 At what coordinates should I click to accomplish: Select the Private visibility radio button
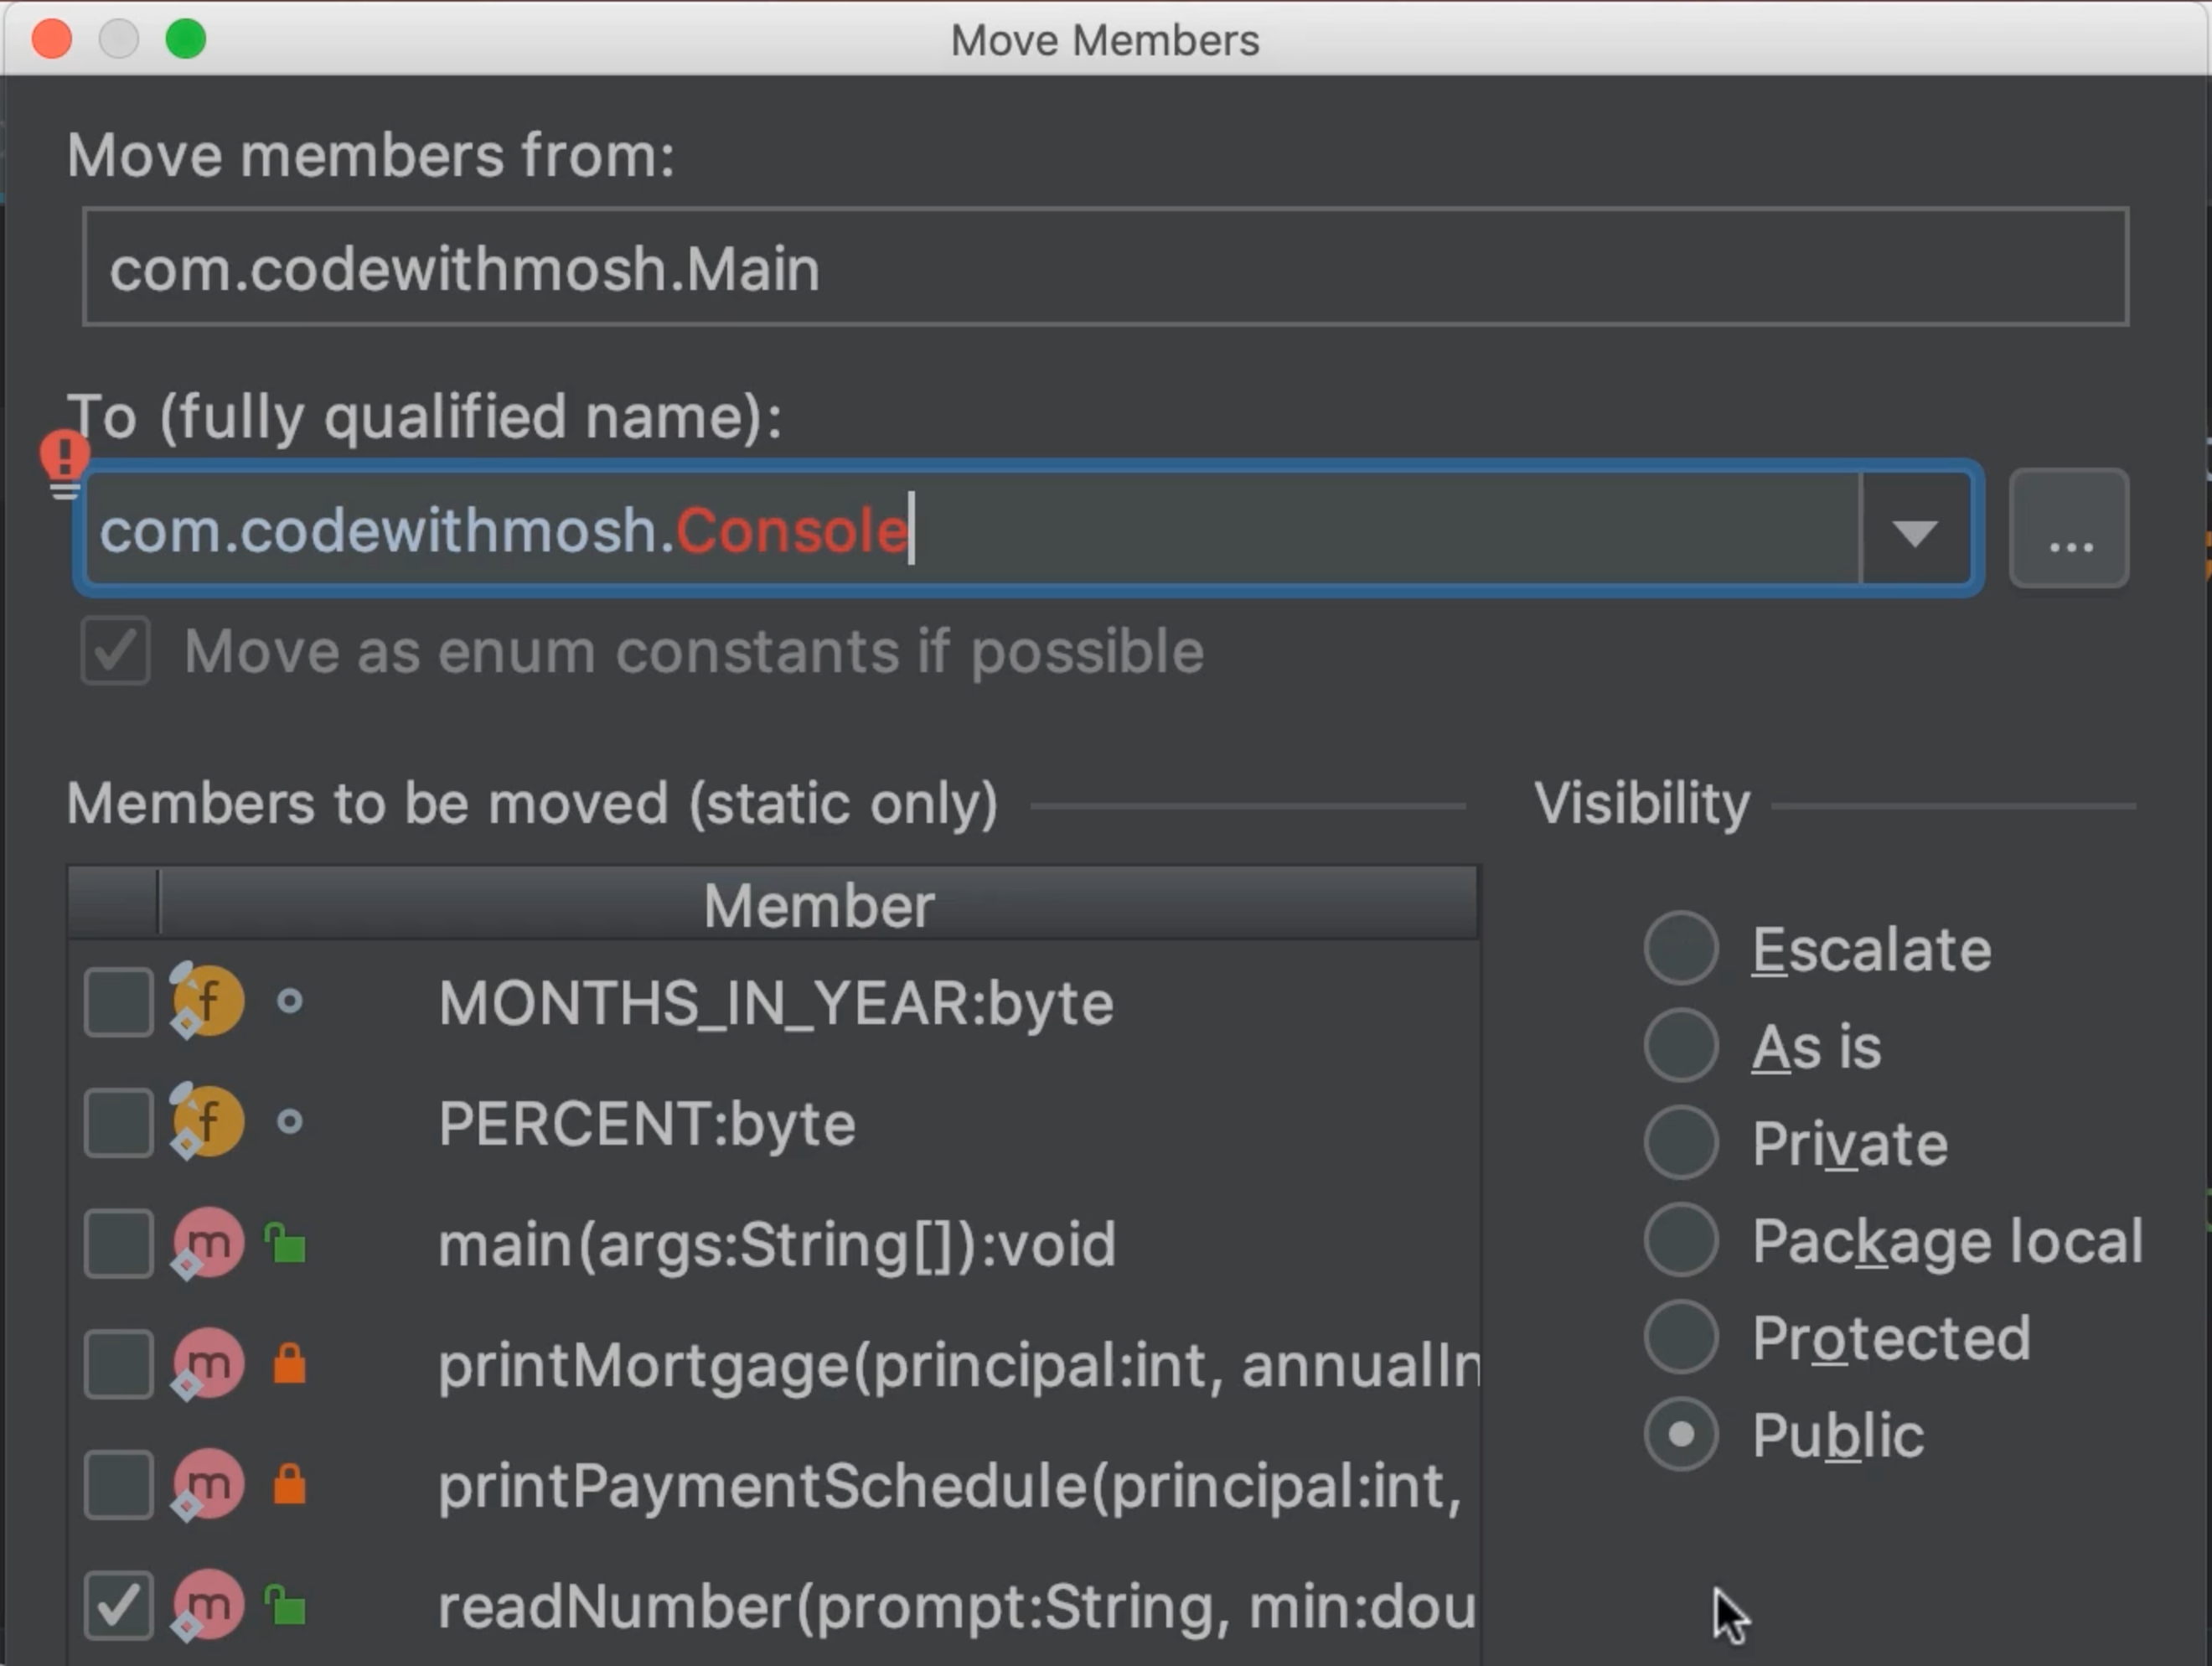point(1681,1142)
